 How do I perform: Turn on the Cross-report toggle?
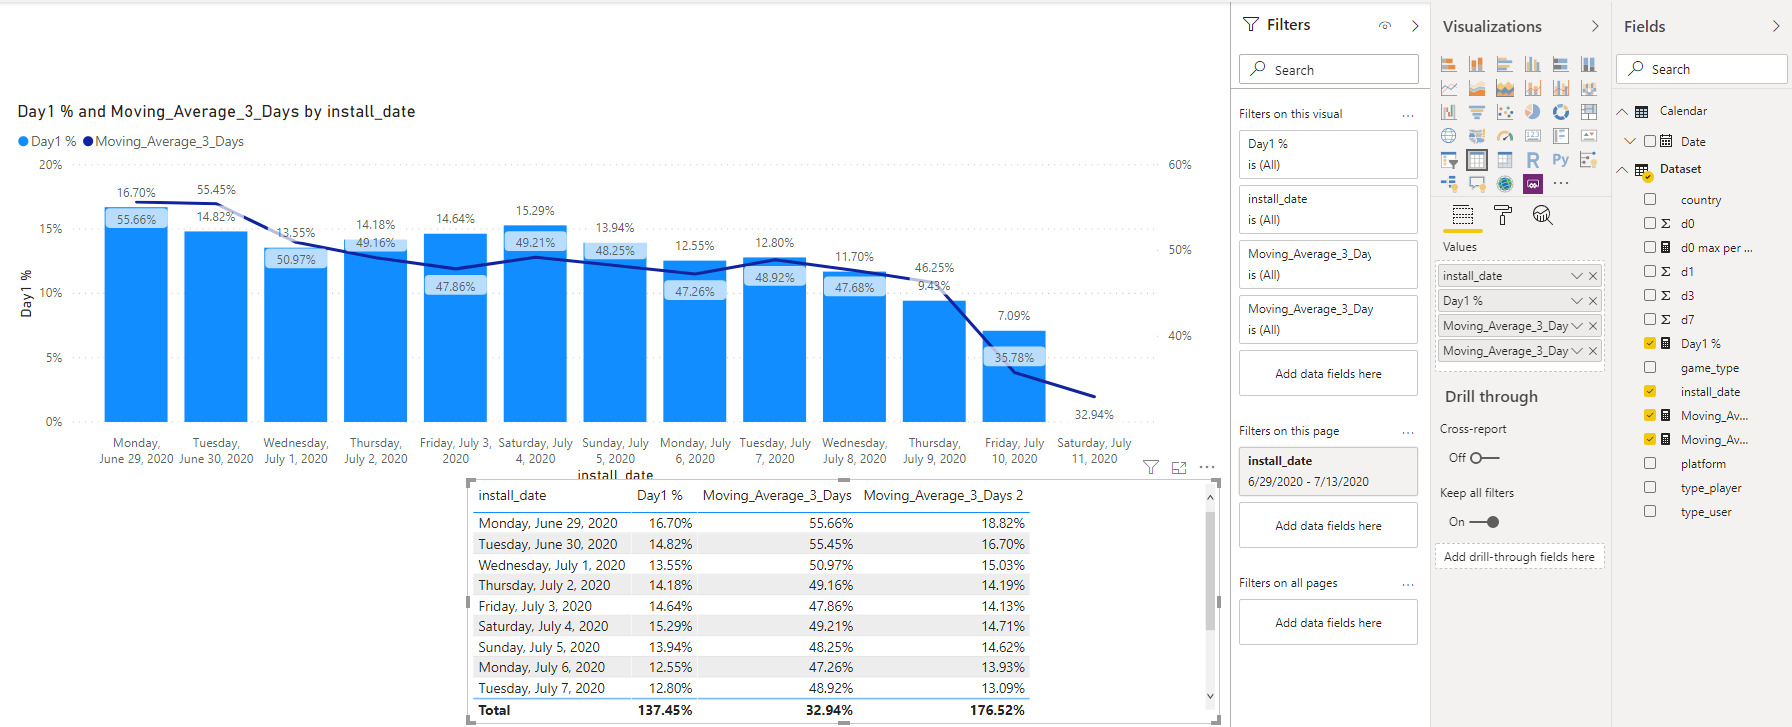point(1485,458)
